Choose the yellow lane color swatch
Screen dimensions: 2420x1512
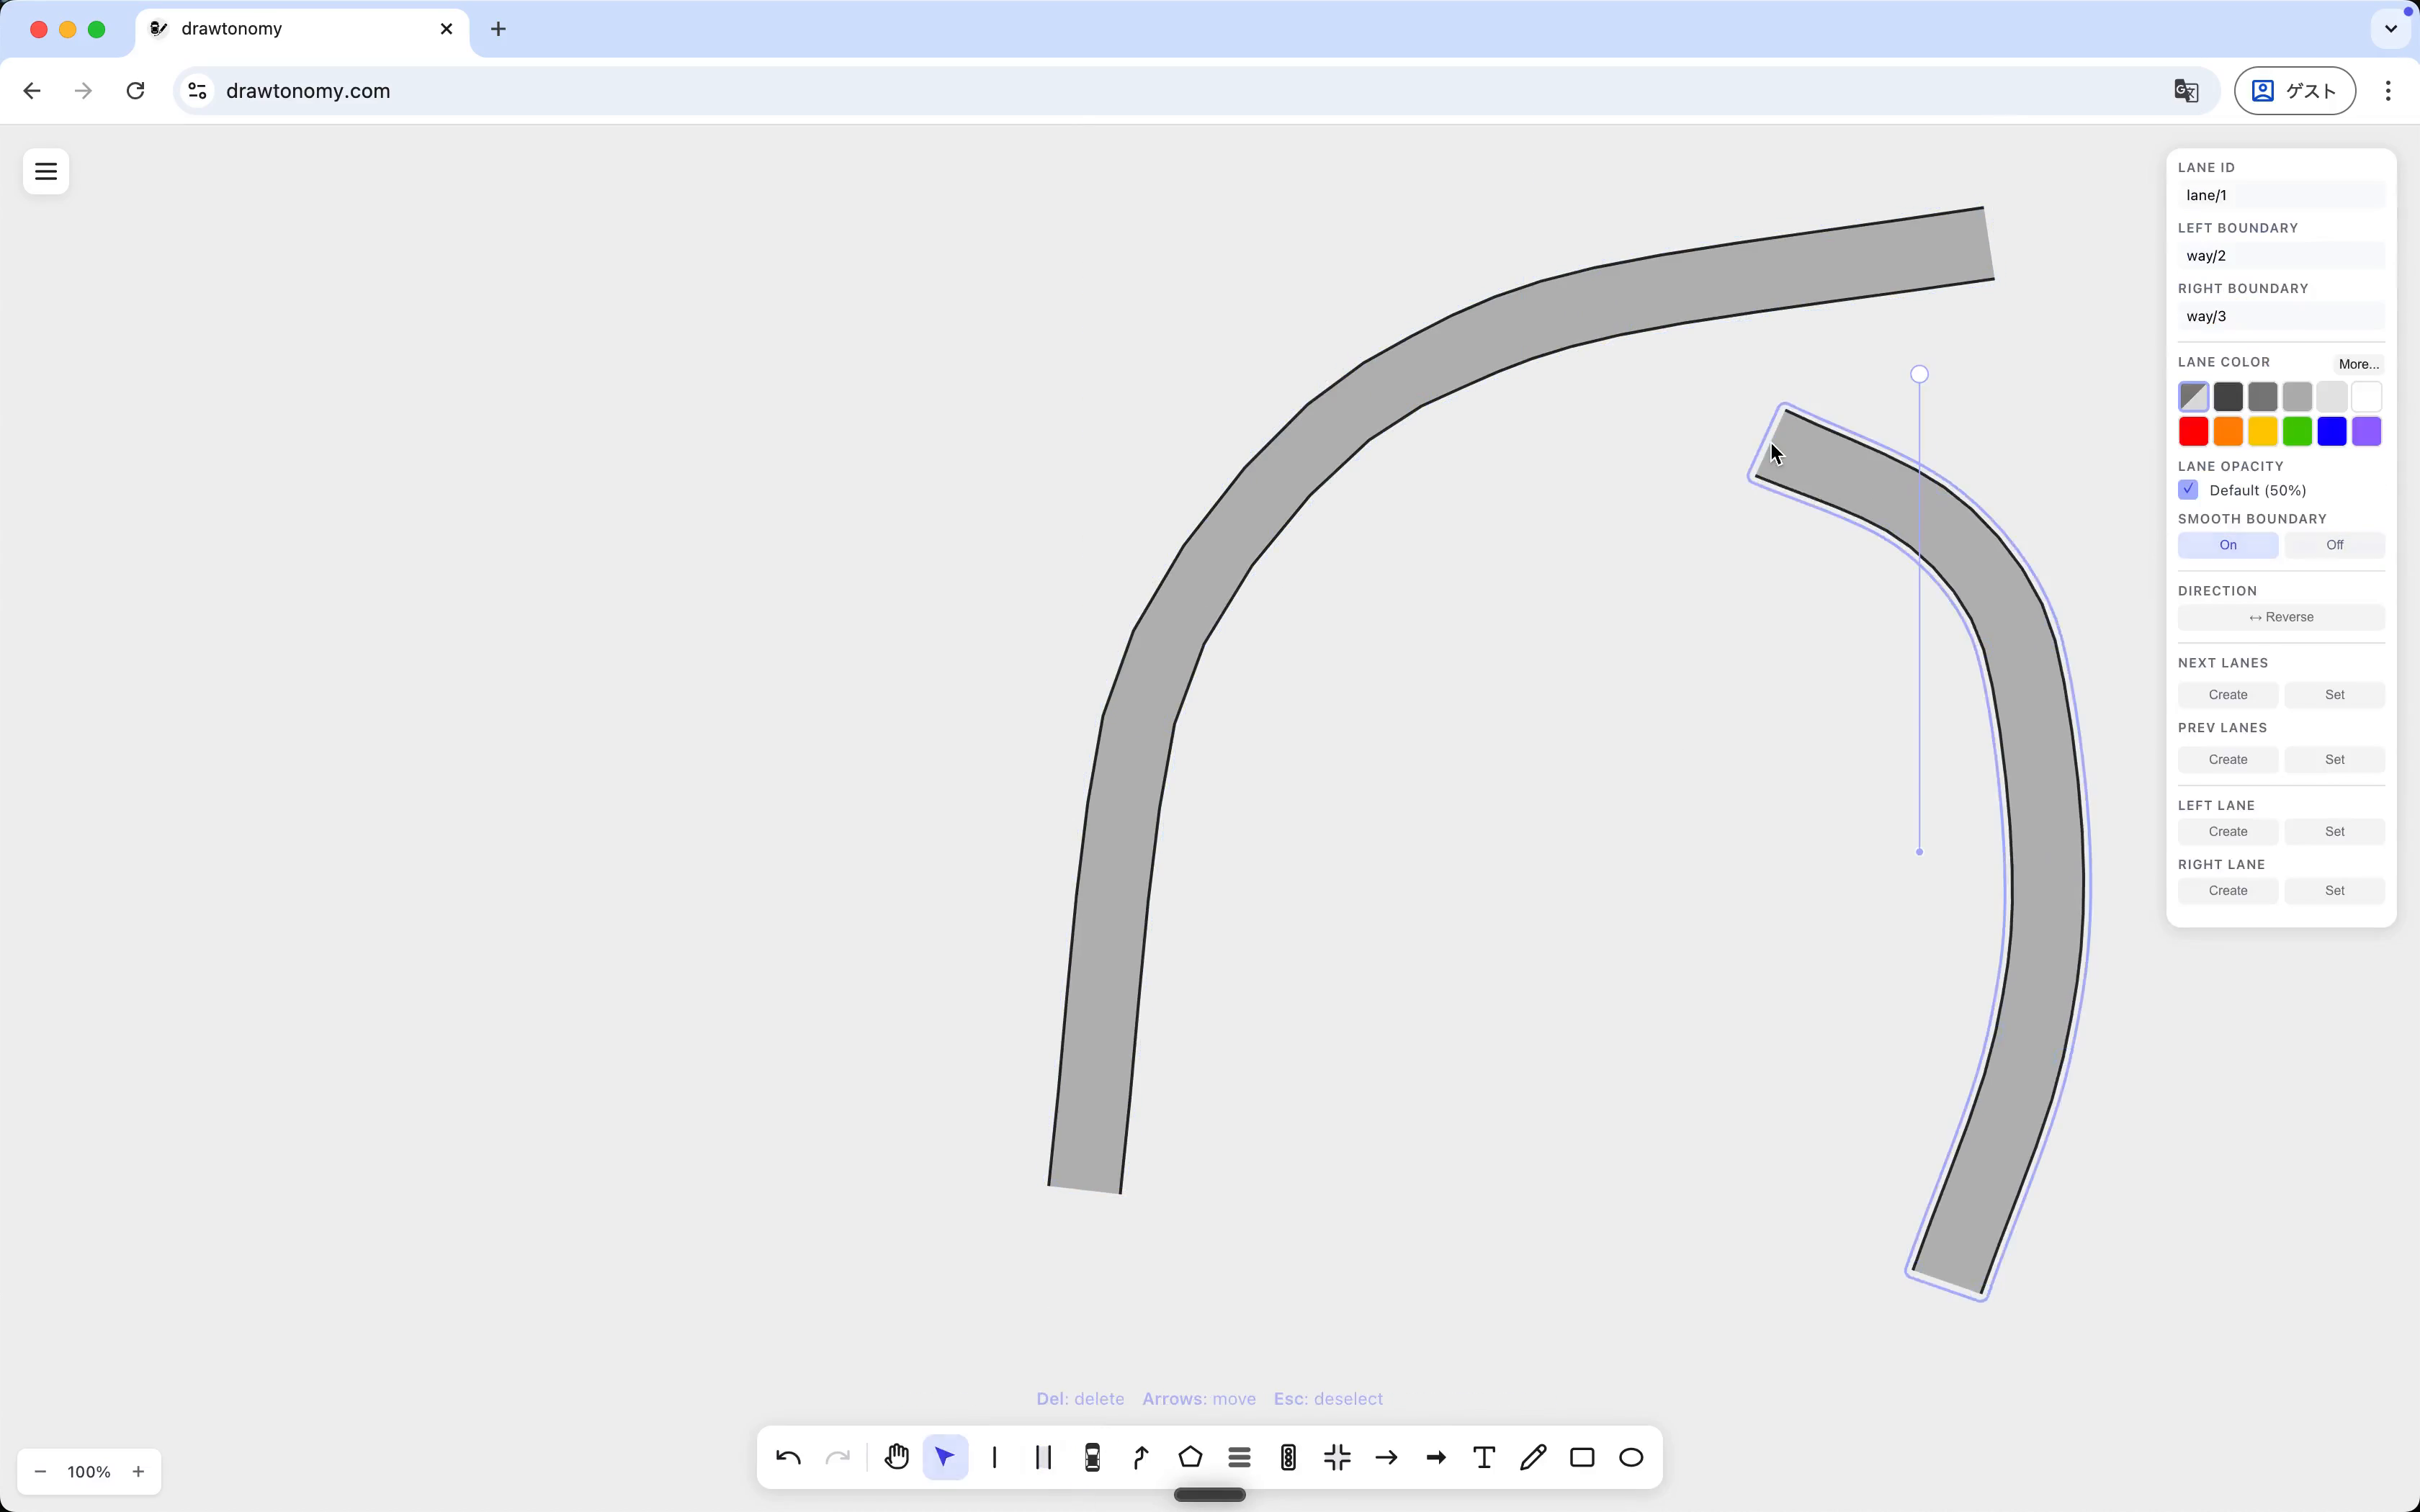pos(2262,432)
